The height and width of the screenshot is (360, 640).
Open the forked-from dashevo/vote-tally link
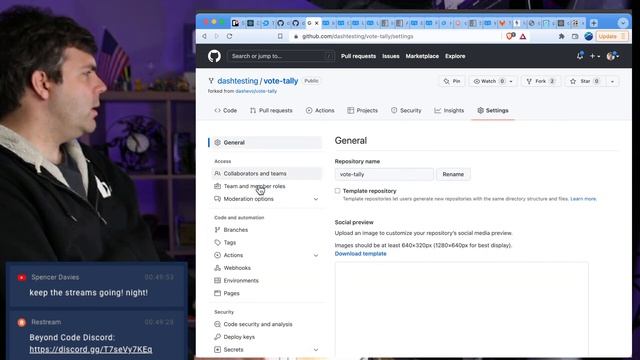[x=256, y=91]
